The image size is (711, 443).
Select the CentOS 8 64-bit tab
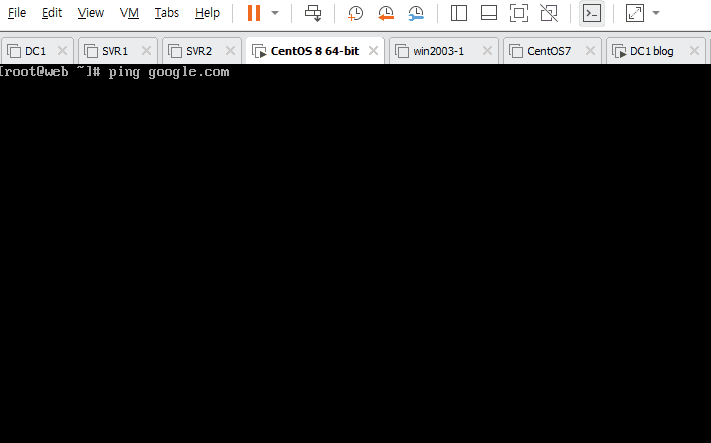point(315,51)
